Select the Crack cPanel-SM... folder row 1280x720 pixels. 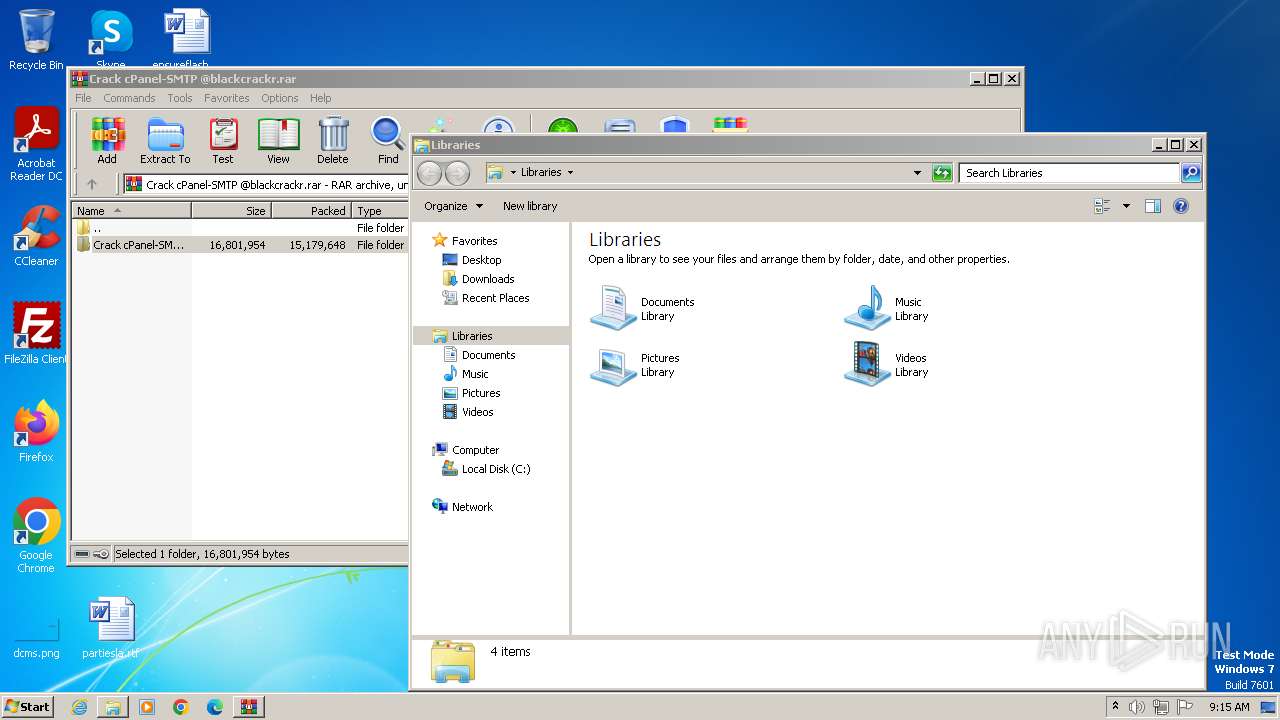click(240, 245)
